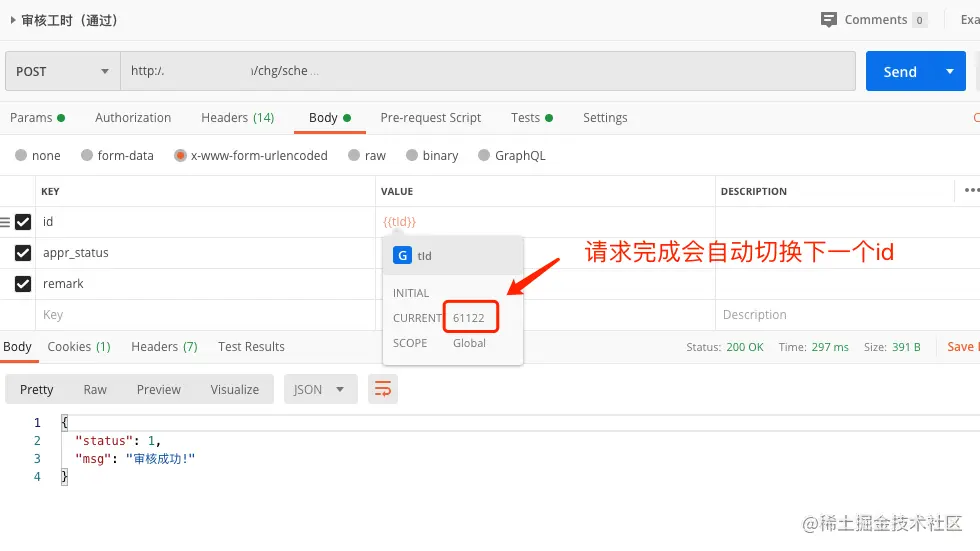This screenshot has height=551, width=980.
Task: Click the drag handle beside id row
Action: pyautogui.click(x=5, y=222)
